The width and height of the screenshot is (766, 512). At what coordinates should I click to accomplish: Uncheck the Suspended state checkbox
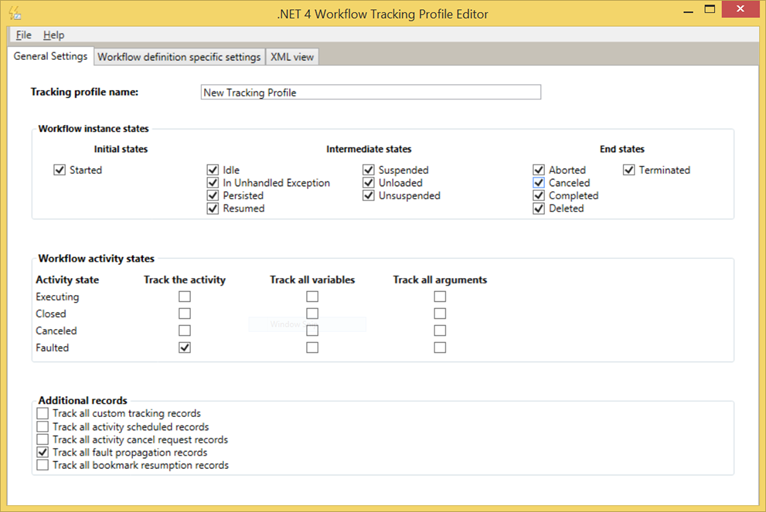pyautogui.click(x=369, y=170)
